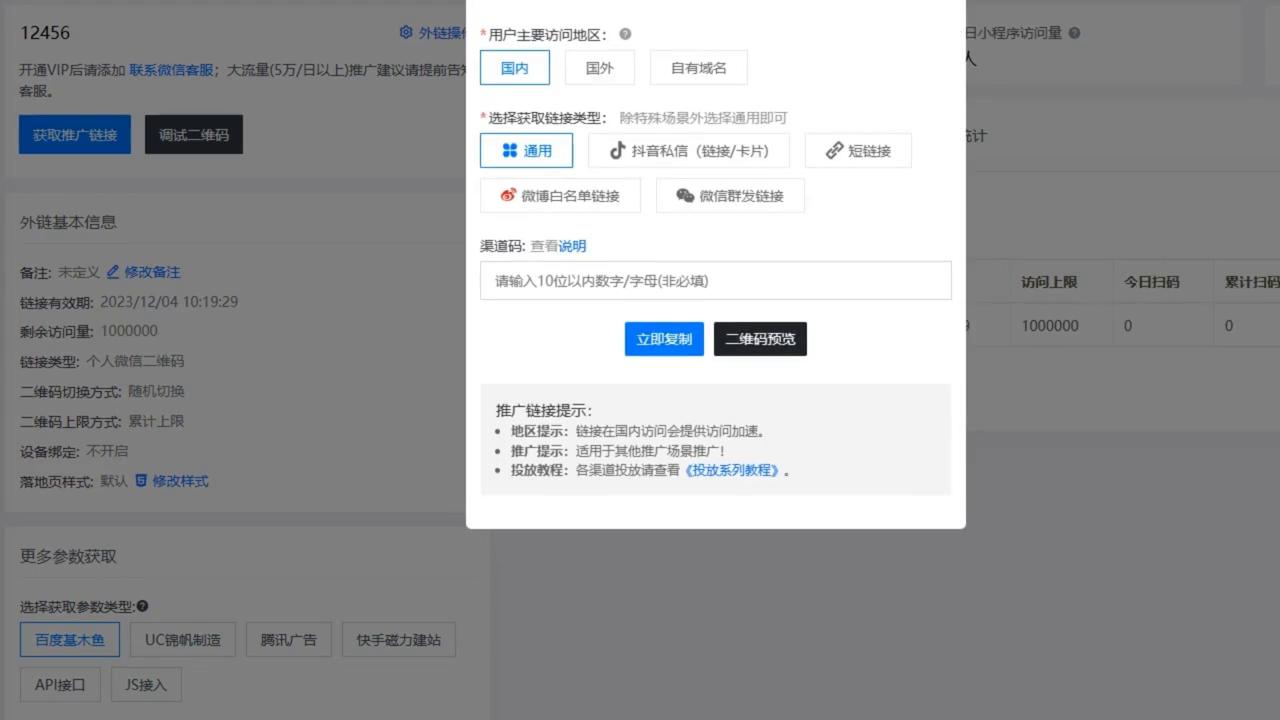Viewport: 1280px width, 720px height.
Task: Click 链接有效期 value 2023/12/04 10:19:29
Action: [x=169, y=302]
